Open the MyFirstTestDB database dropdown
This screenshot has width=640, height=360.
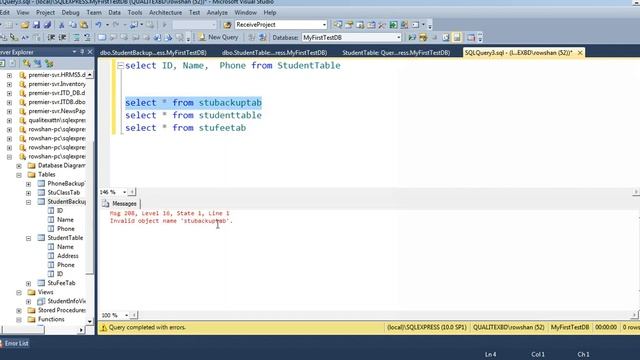click(398, 38)
